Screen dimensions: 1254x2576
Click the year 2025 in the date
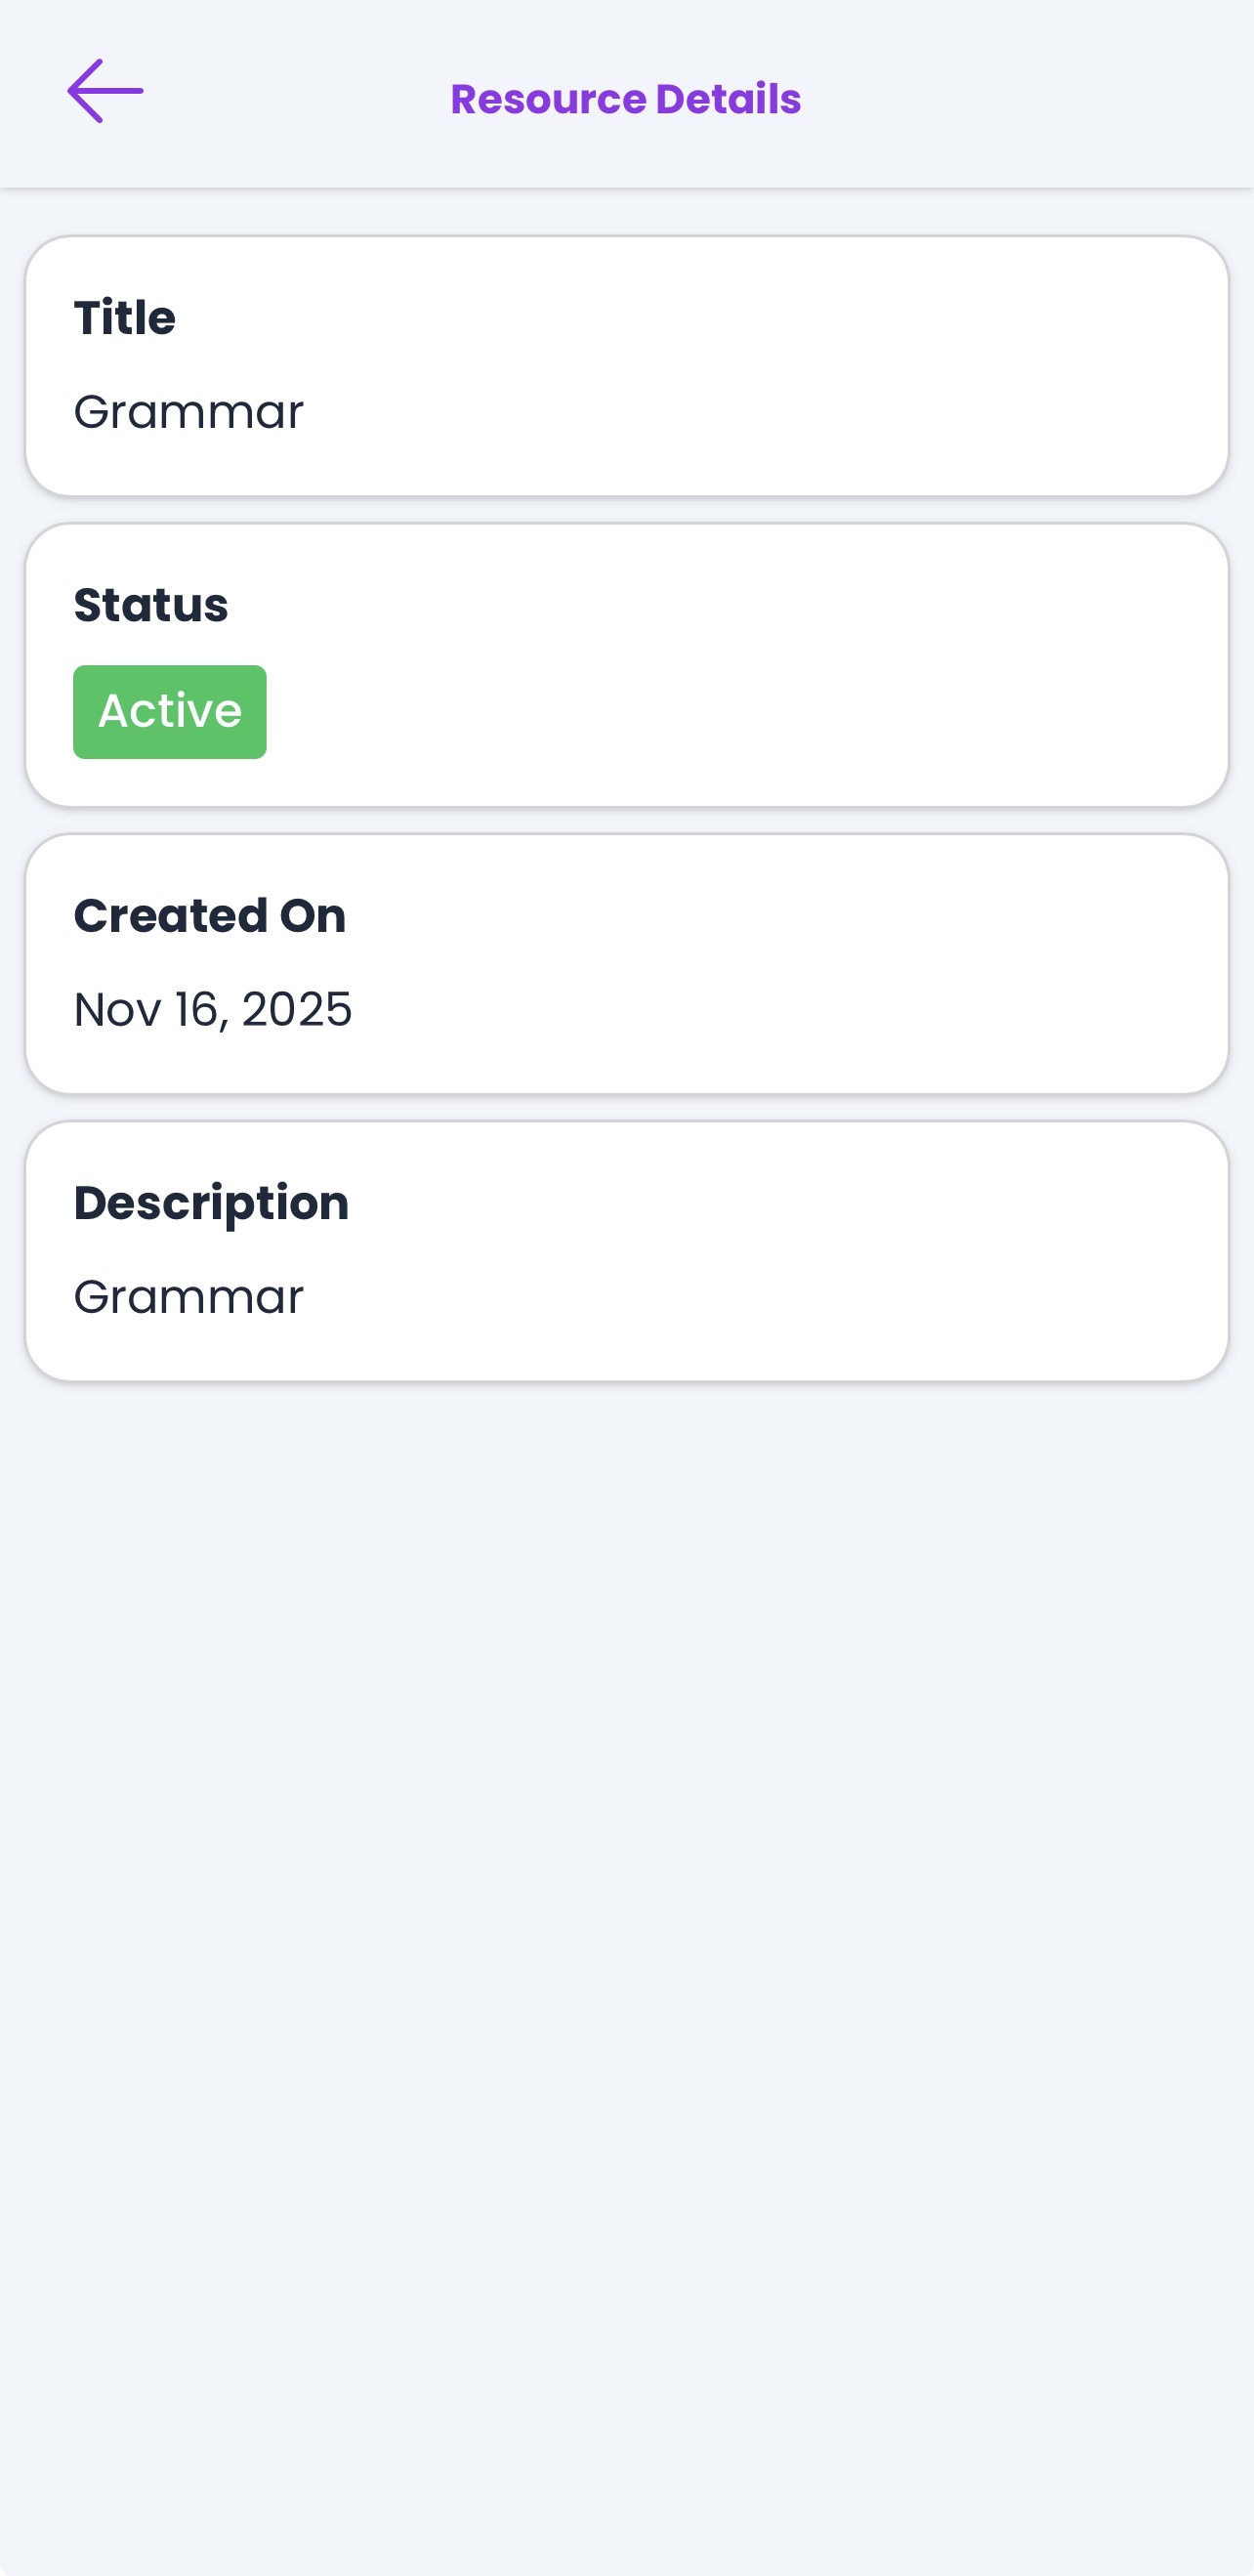[x=297, y=1009]
